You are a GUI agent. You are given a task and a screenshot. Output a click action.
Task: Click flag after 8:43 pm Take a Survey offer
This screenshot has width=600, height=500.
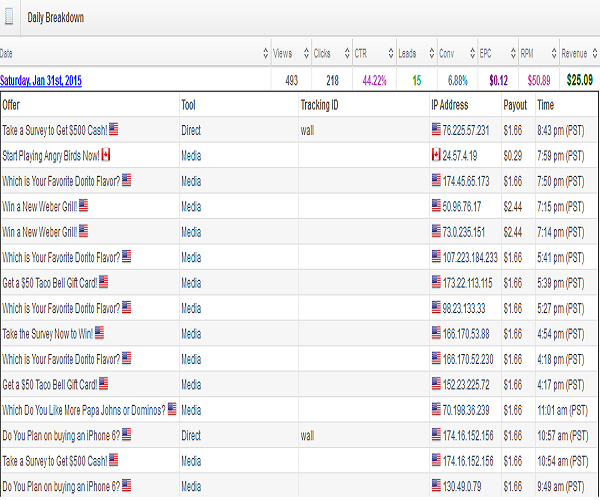pyautogui.click(x=114, y=129)
